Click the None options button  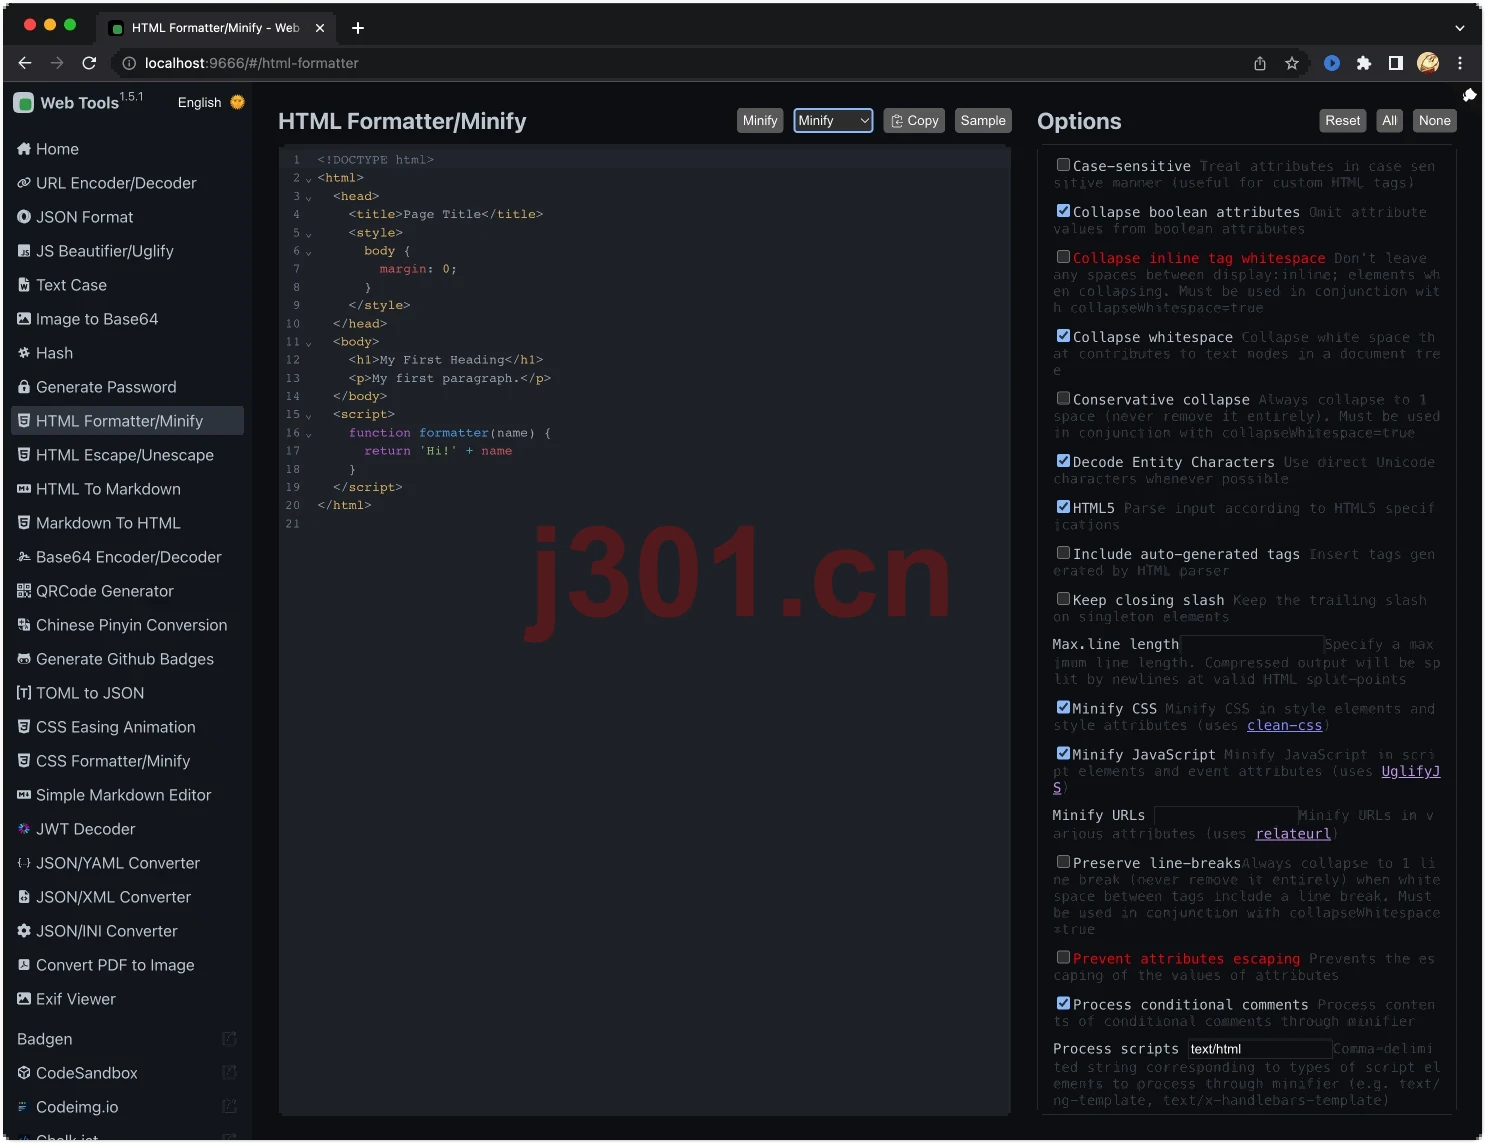[x=1434, y=121]
